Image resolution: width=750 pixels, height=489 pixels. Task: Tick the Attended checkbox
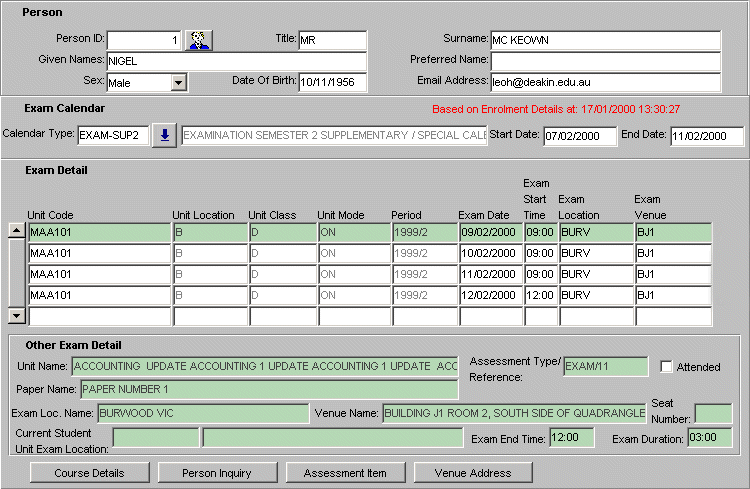point(667,366)
